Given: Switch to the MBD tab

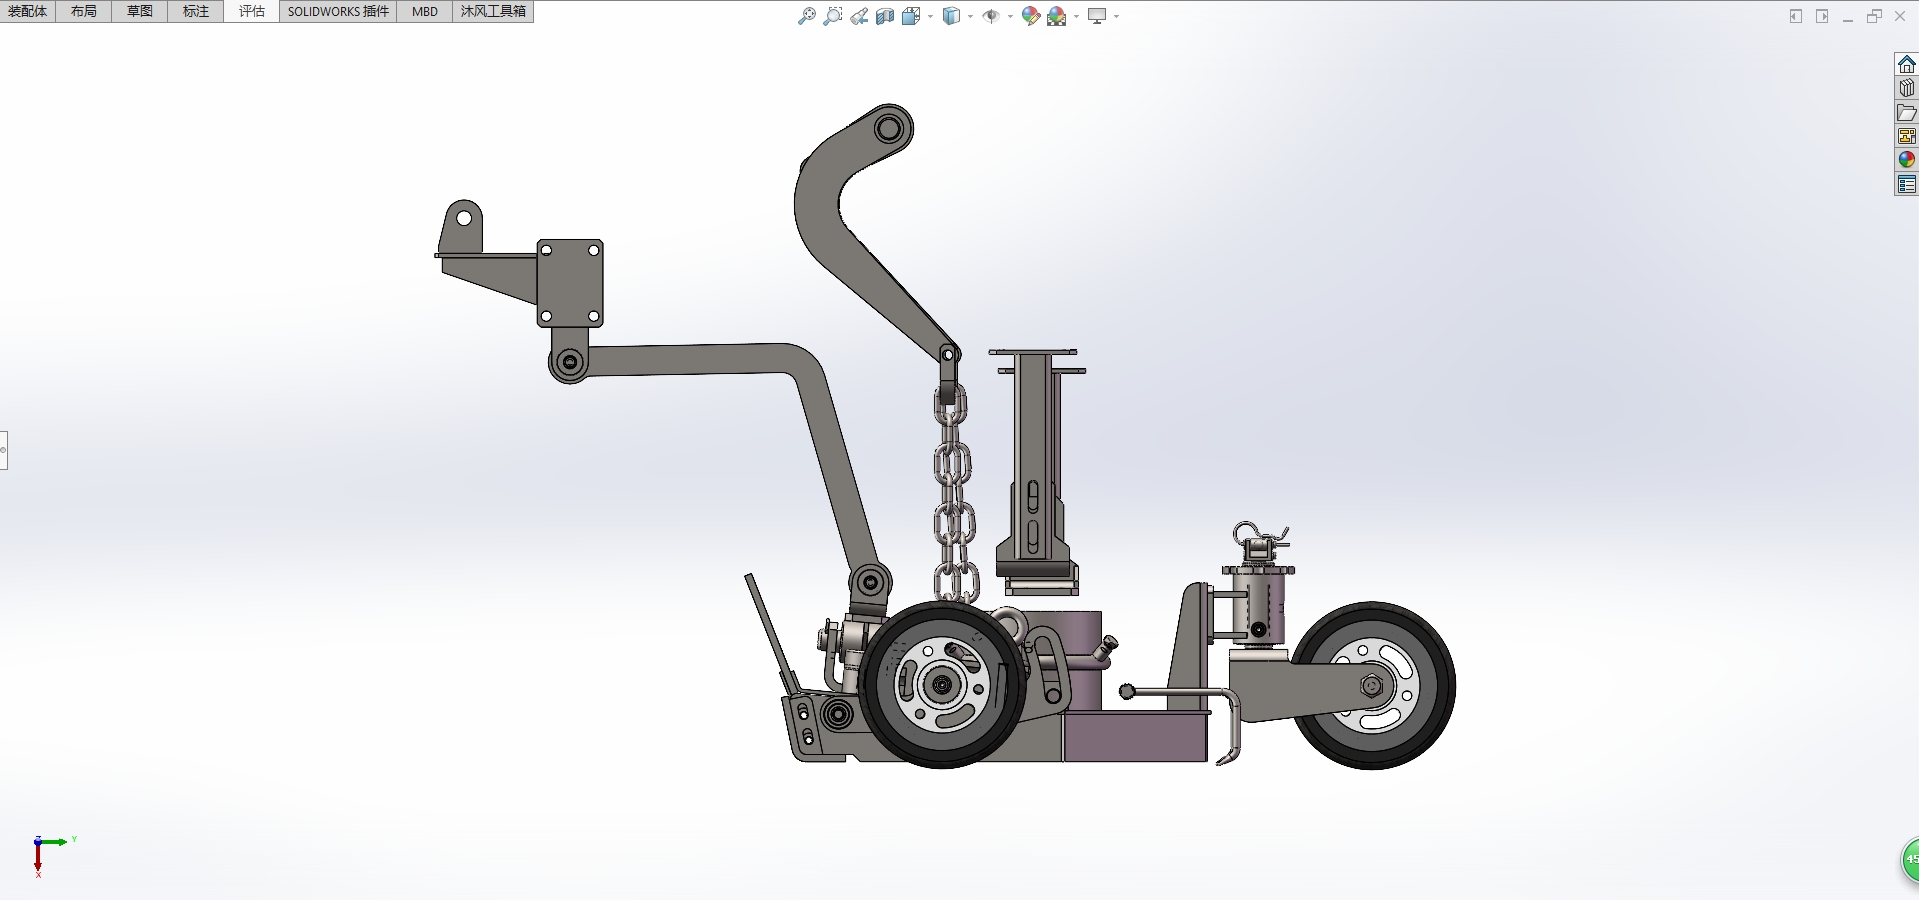Looking at the screenshot, I should [x=425, y=11].
